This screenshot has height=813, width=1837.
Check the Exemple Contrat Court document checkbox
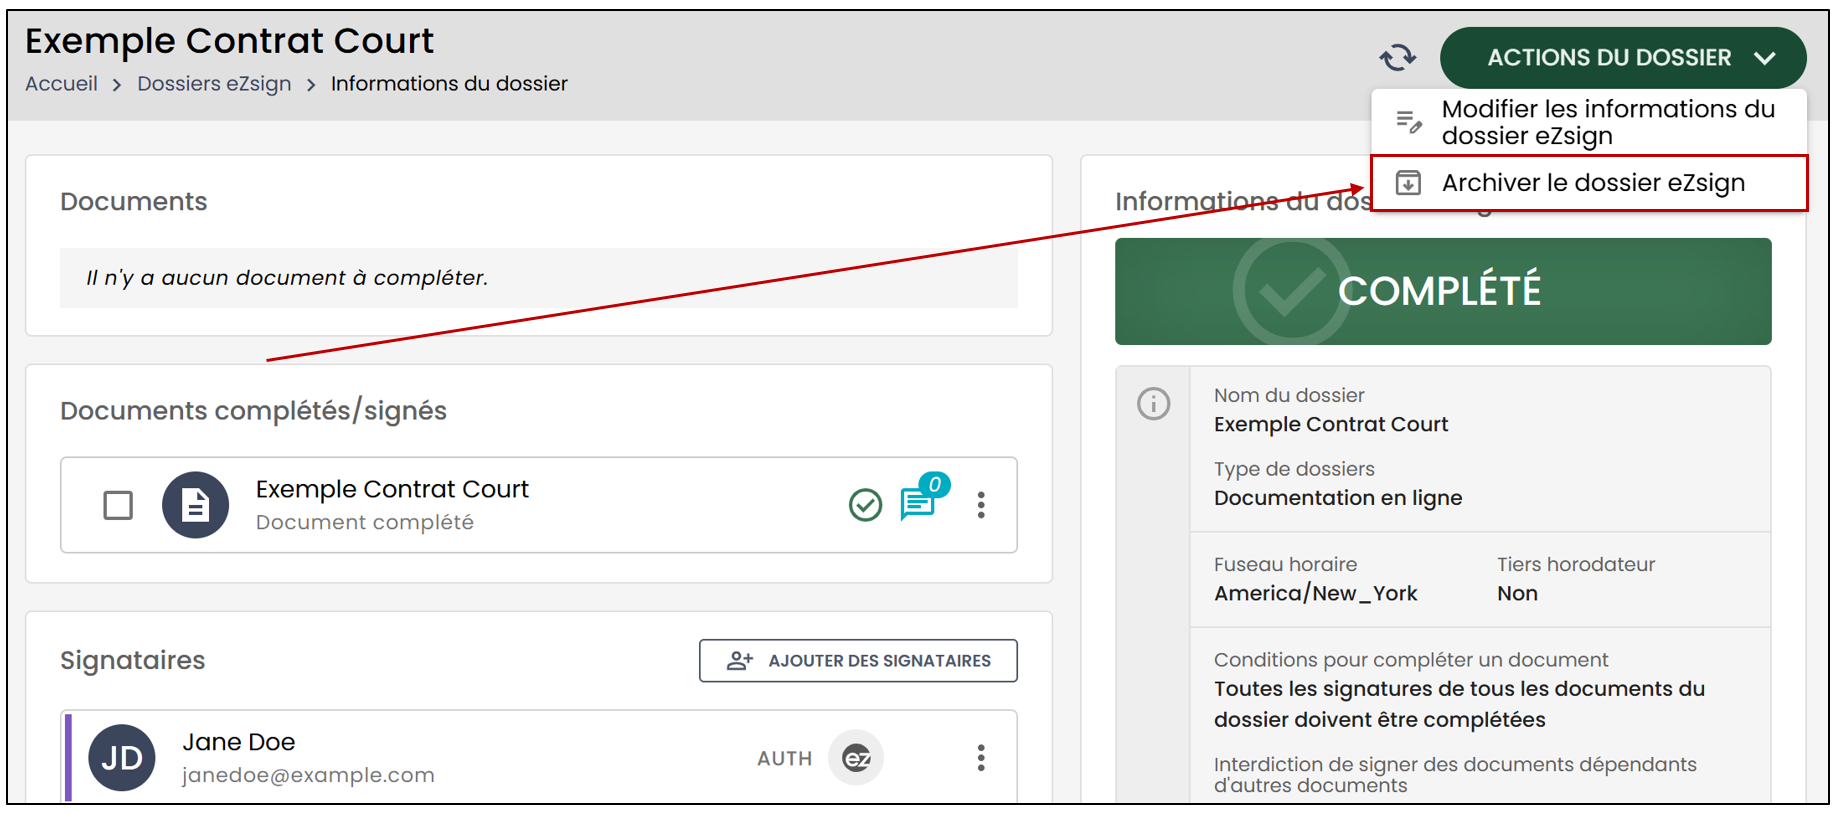[x=118, y=505]
